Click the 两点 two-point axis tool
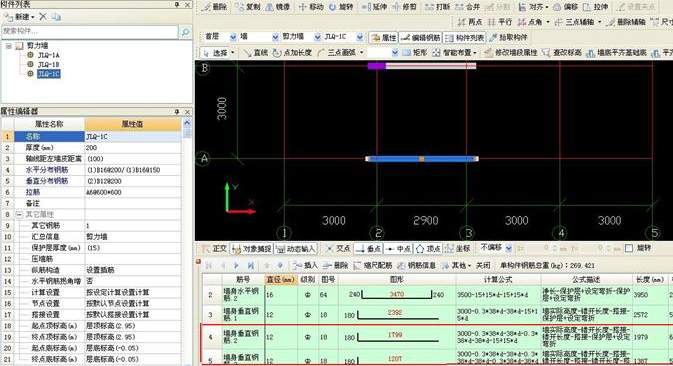Screen dimensions: 673x366 point(470,21)
